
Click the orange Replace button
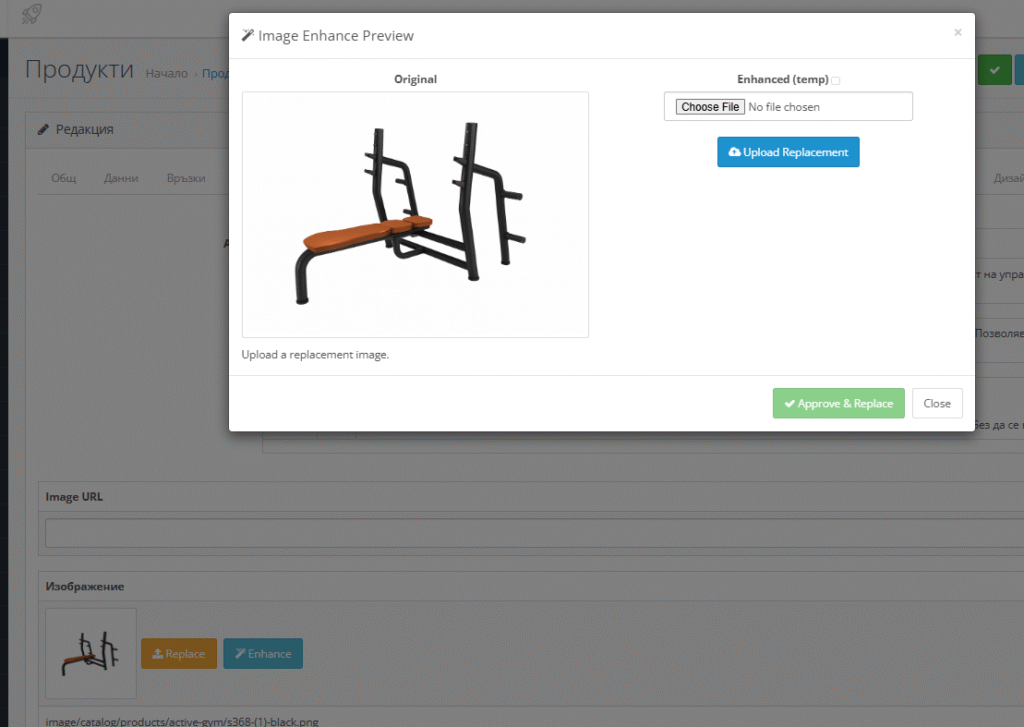[x=179, y=653]
